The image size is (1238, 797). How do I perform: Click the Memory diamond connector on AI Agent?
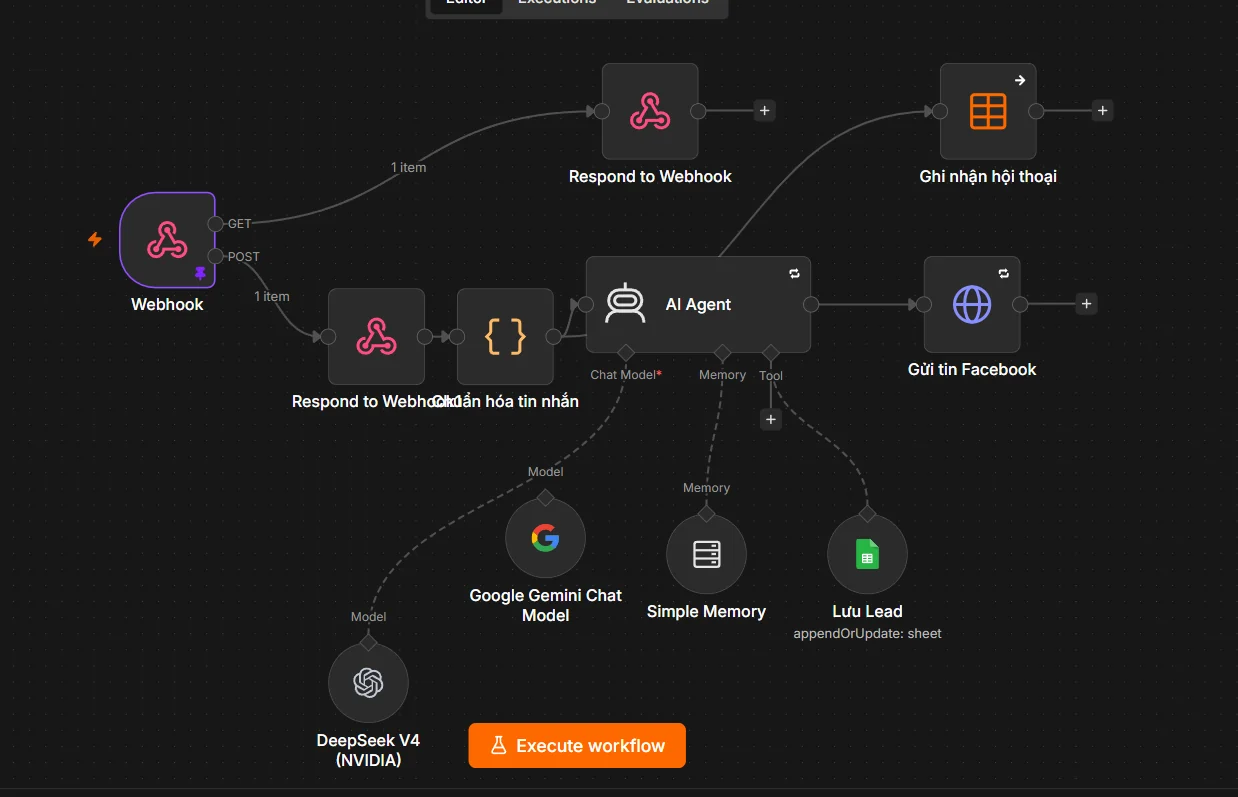722,352
